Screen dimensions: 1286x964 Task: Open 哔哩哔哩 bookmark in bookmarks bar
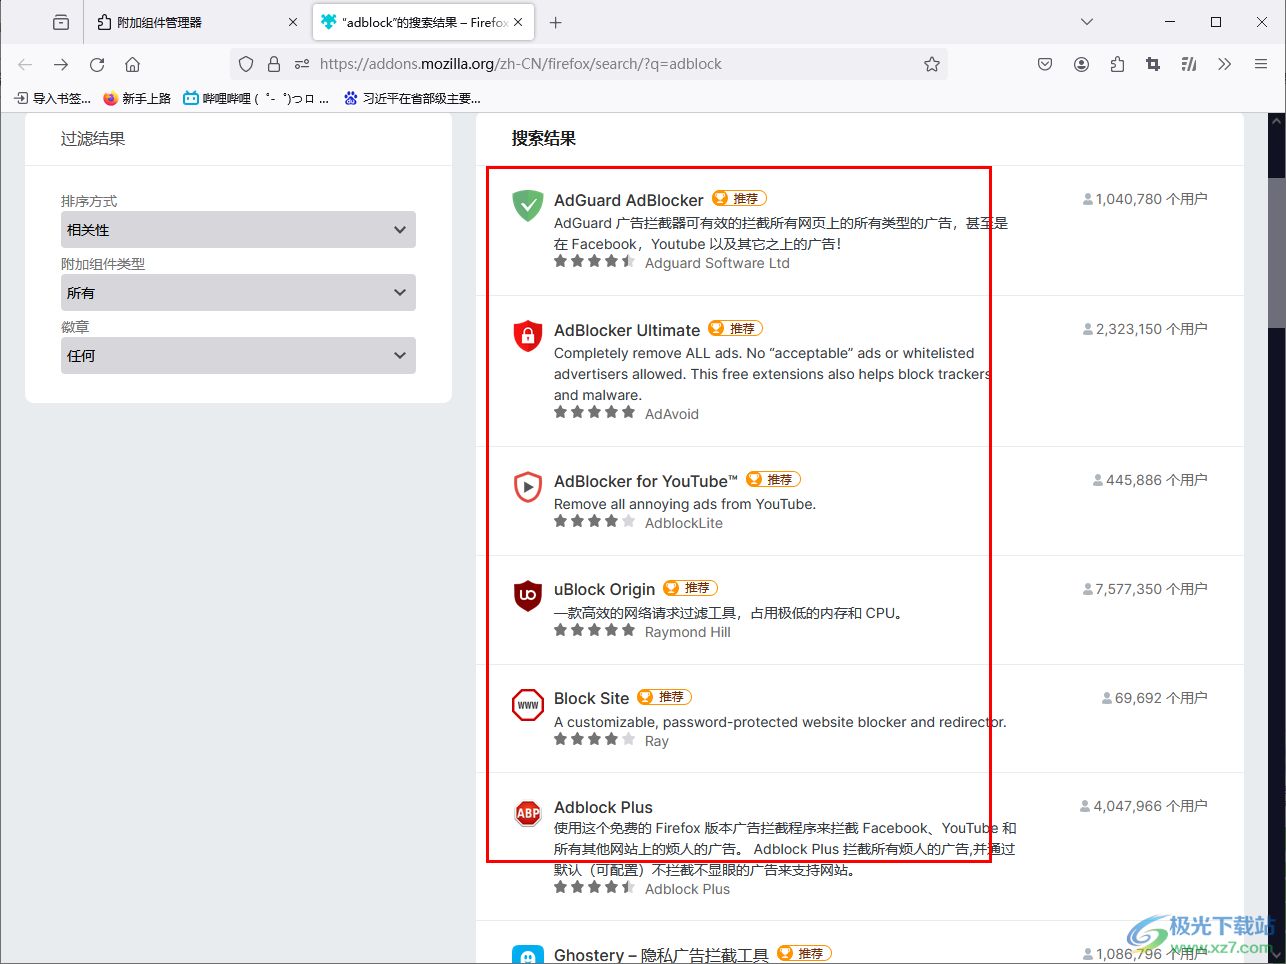coord(256,98)
